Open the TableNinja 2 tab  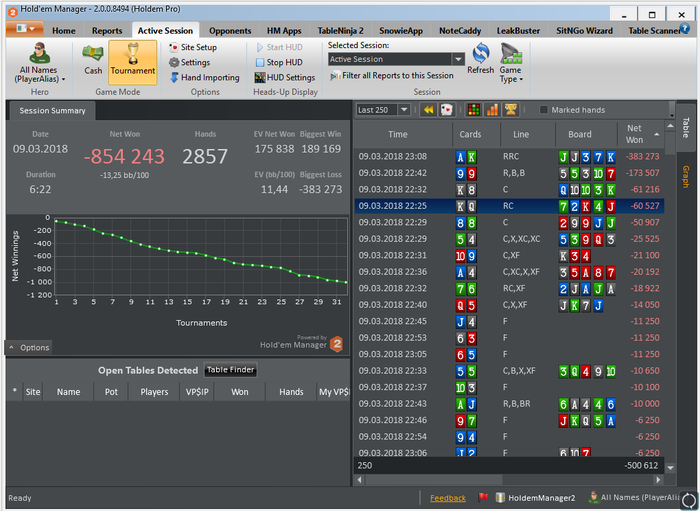340,31
